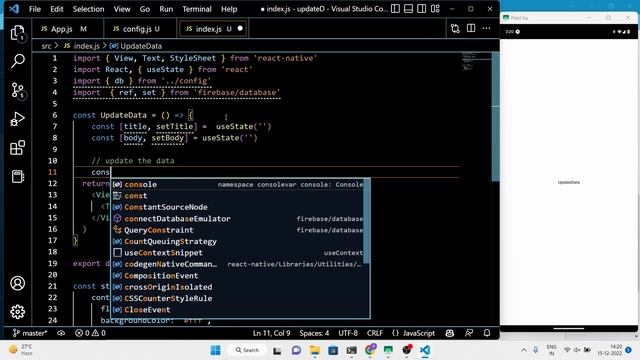This screenshot has width=640, height=360.
Task: Click the bottom activity bar panel icon above Accounts
Action: pos(18,176)
